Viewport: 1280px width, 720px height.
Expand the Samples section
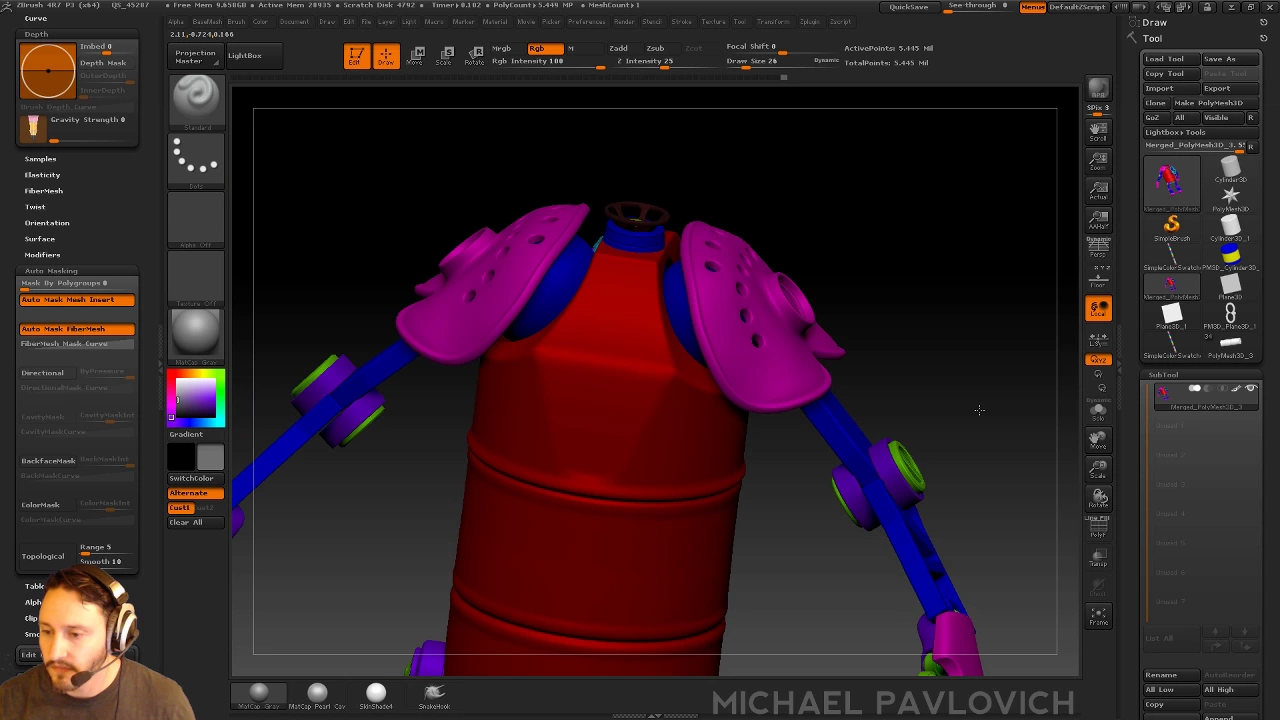pyautogui.click(x=40, y=159)
